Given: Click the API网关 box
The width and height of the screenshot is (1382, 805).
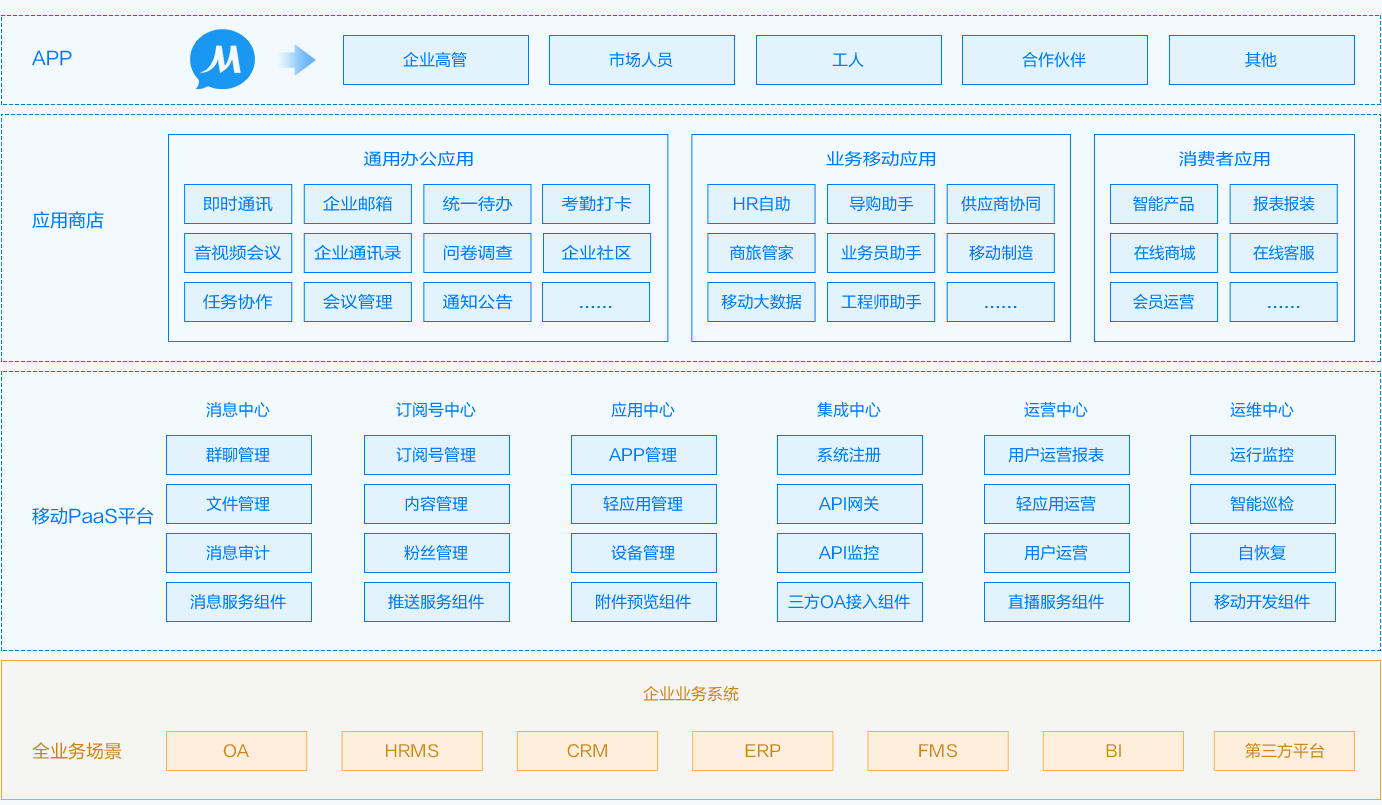Looking at the screenshot, I should (x=850, y=504).
